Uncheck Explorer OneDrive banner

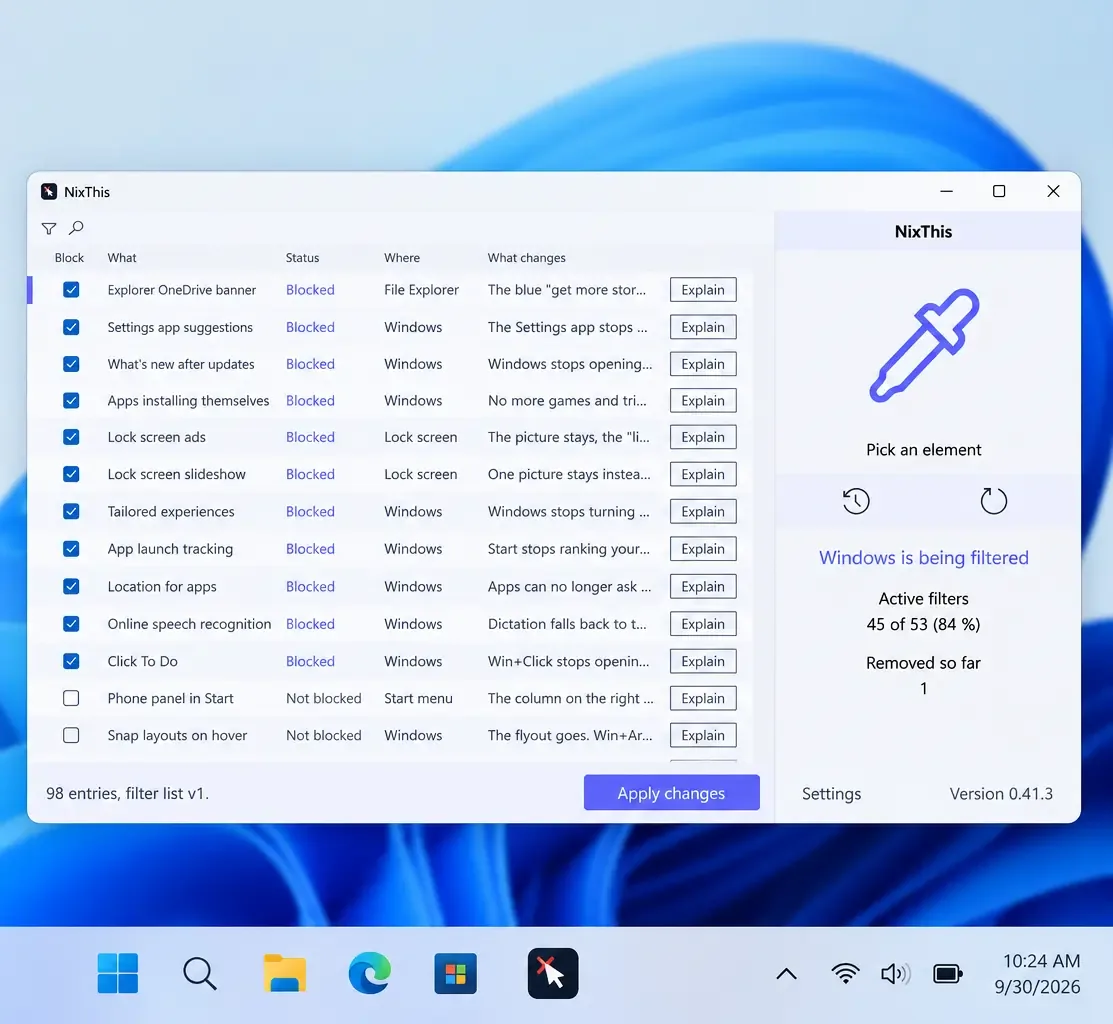pyautogui.click(x=71, y=290)
